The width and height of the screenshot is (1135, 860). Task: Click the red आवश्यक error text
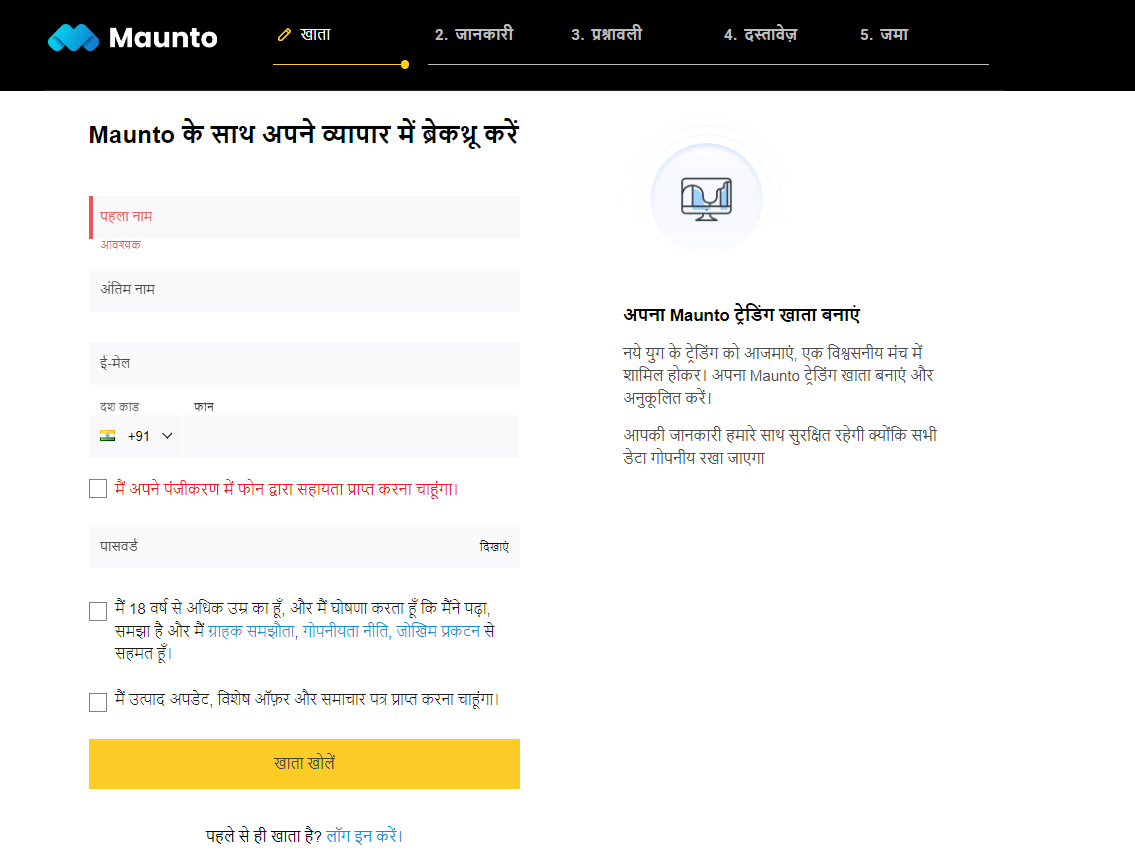[x=120, y=245]
